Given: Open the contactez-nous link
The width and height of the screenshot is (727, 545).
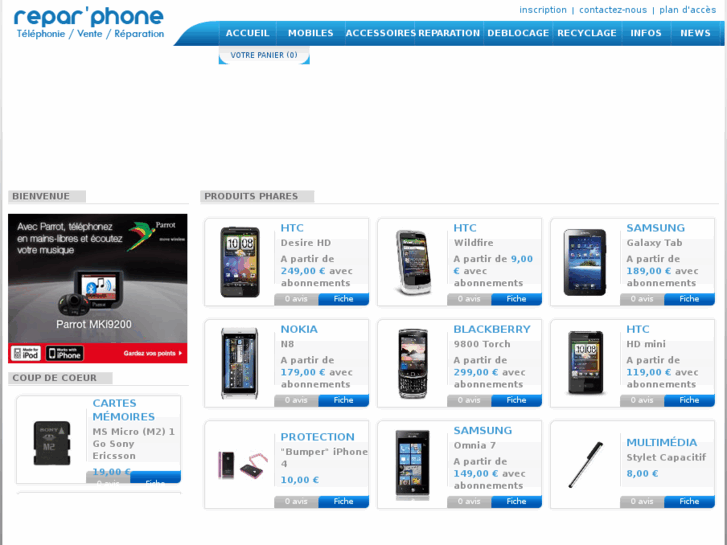Looking at the screenshot, I should tap(612, 10).
